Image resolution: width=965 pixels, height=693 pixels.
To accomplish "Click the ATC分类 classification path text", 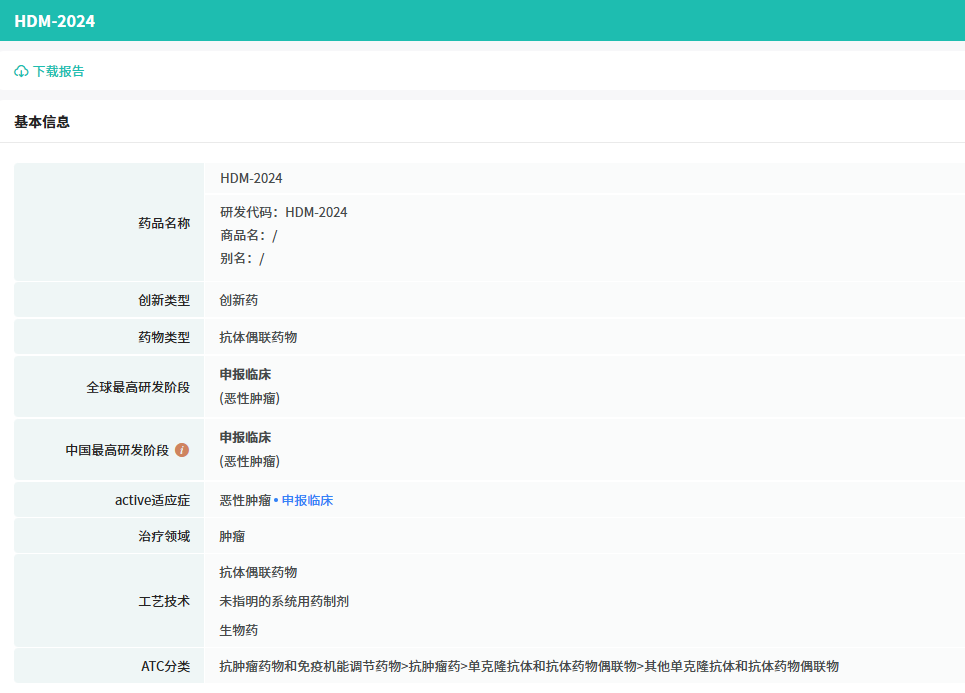I will [x=529, y=666].
